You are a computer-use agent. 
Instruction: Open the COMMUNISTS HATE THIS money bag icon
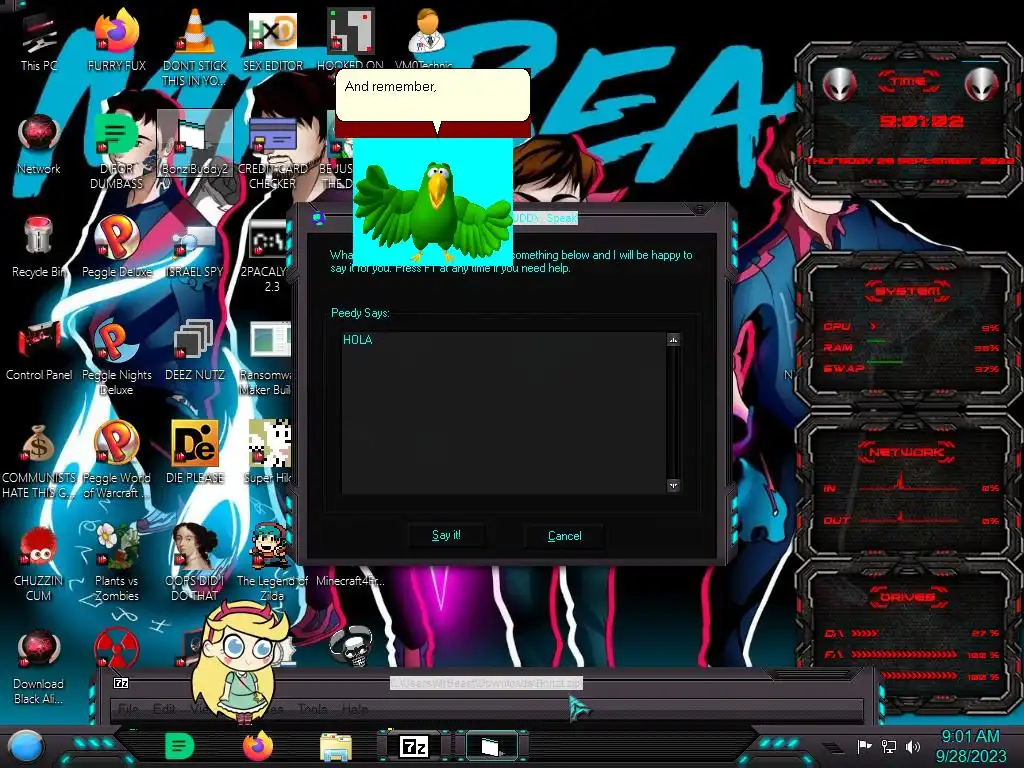39,461
